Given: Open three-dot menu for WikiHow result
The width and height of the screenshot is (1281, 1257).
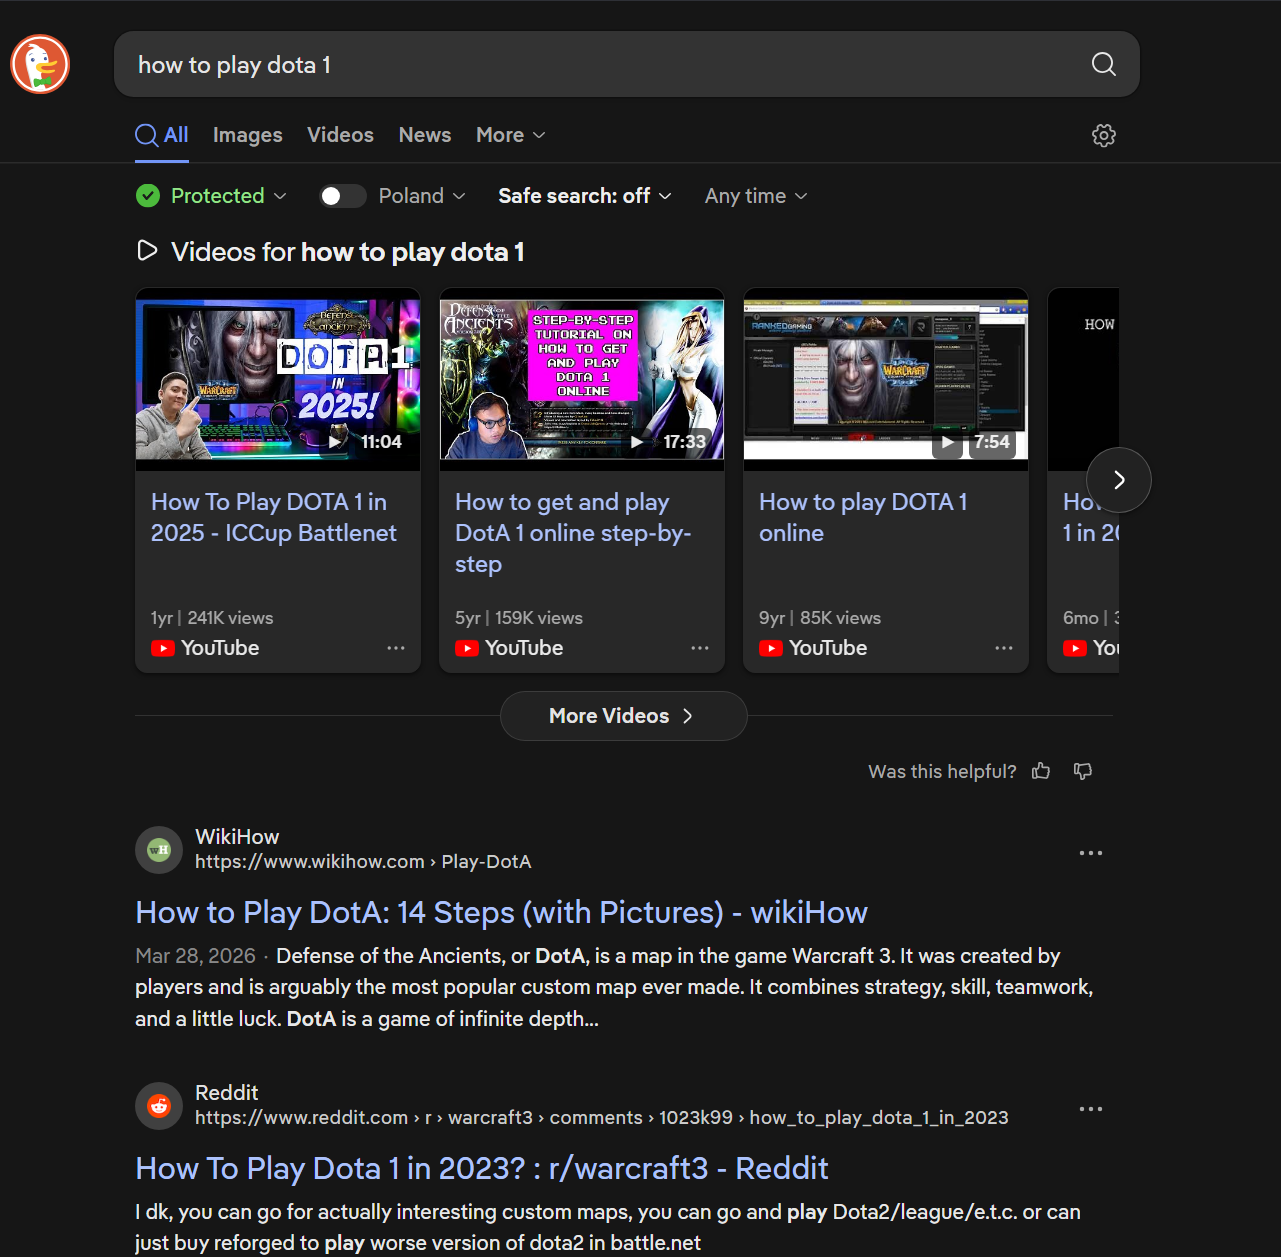Looking at the screenshot, I should [1091, 853].
